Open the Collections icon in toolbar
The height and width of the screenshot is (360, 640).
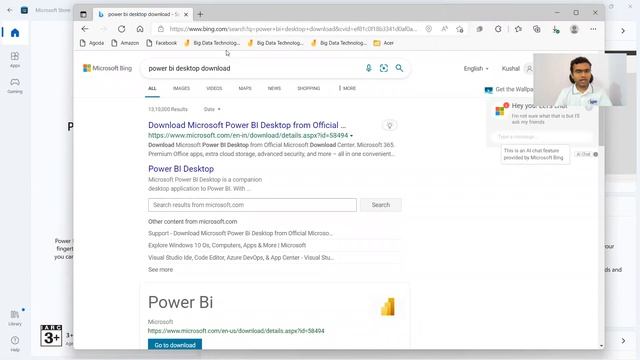(536, 29)
